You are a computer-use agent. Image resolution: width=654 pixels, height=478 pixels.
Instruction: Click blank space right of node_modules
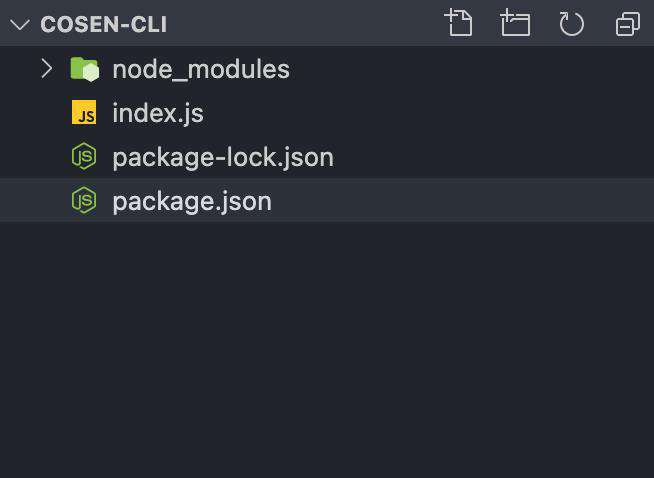coord(471,69)
